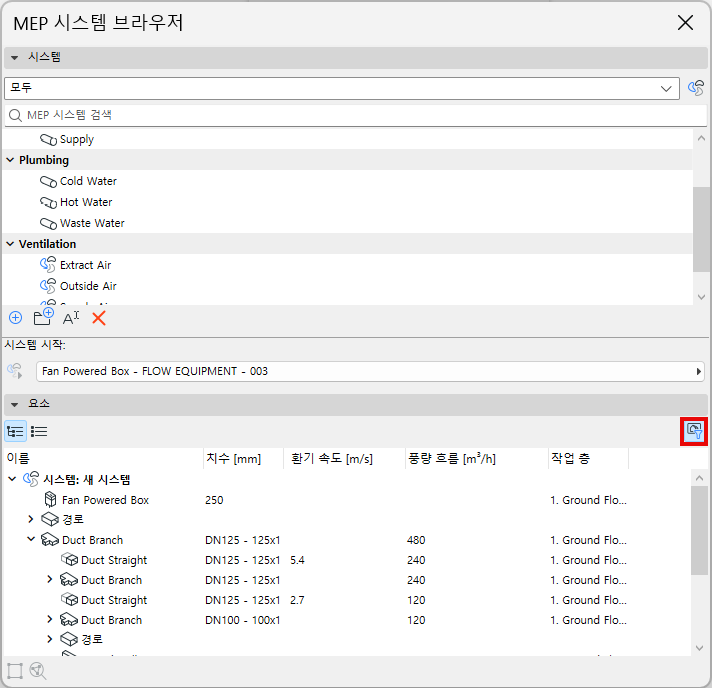Click the elements list scroll down arrow
This screenshot has height=688, width=712.
pos(699,648)
